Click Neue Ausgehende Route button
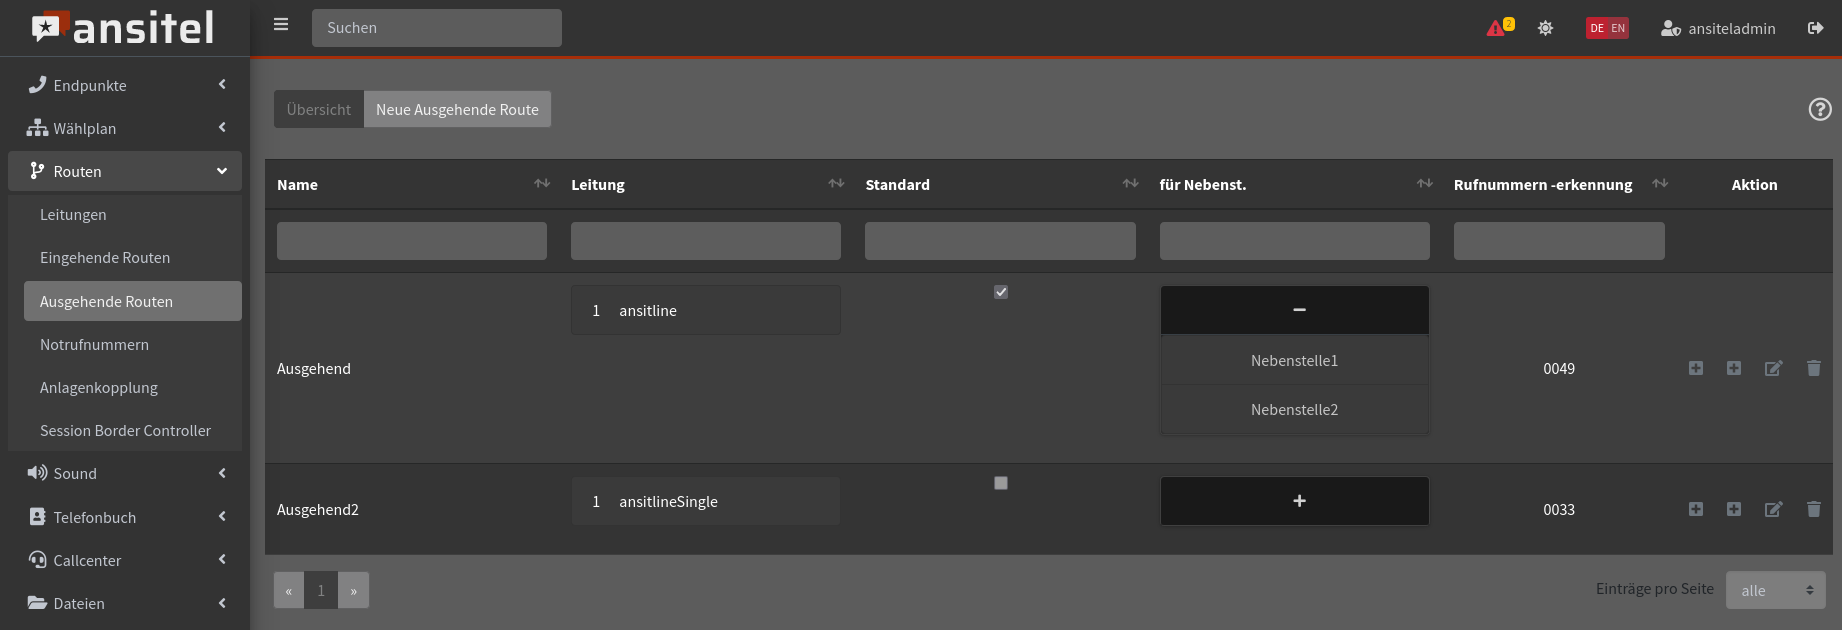The image size is (1842, 630). 457,109
